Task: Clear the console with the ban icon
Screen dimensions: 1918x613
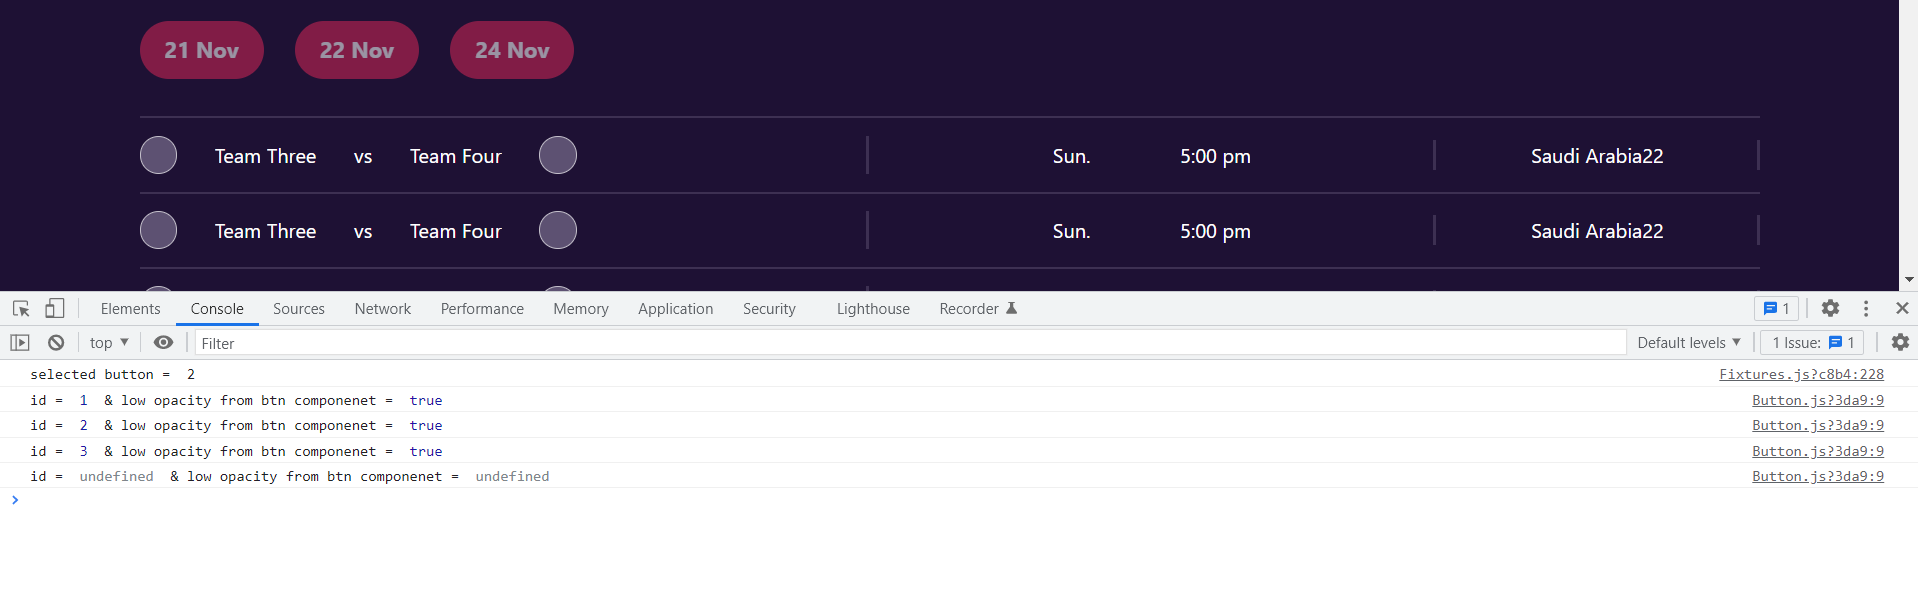Action: tap(56, 343)
